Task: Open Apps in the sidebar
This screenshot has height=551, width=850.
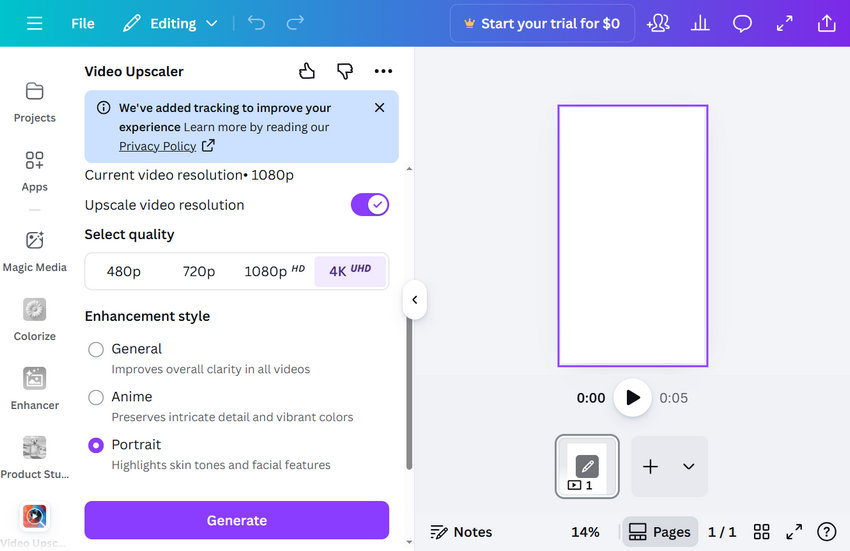Action: 35,171
